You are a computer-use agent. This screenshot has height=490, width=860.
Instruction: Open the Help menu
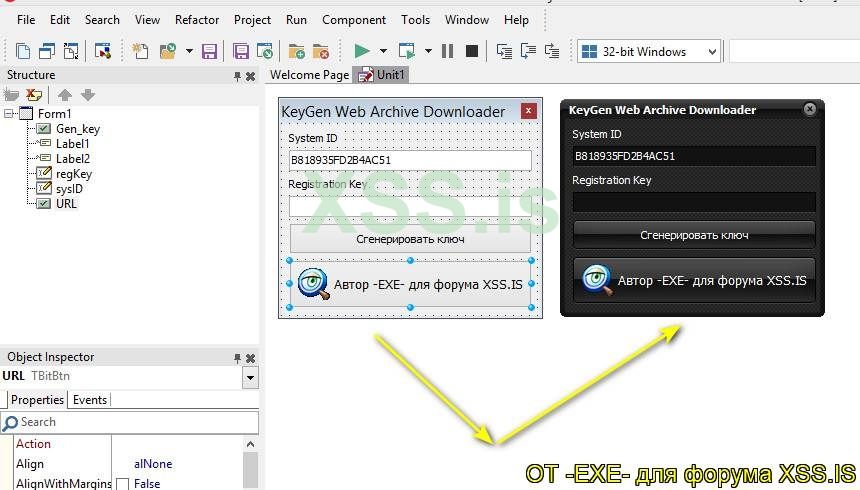click(x=516, y=20)
